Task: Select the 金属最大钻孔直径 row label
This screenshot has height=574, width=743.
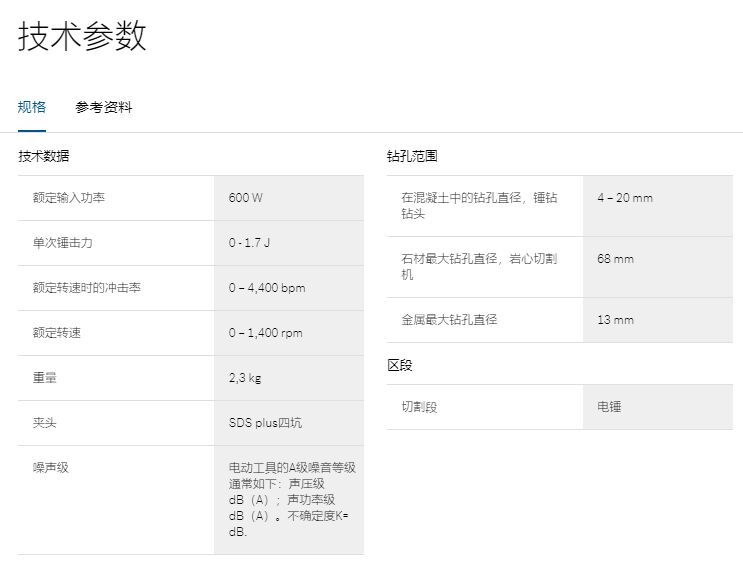Action: [449, 320]
